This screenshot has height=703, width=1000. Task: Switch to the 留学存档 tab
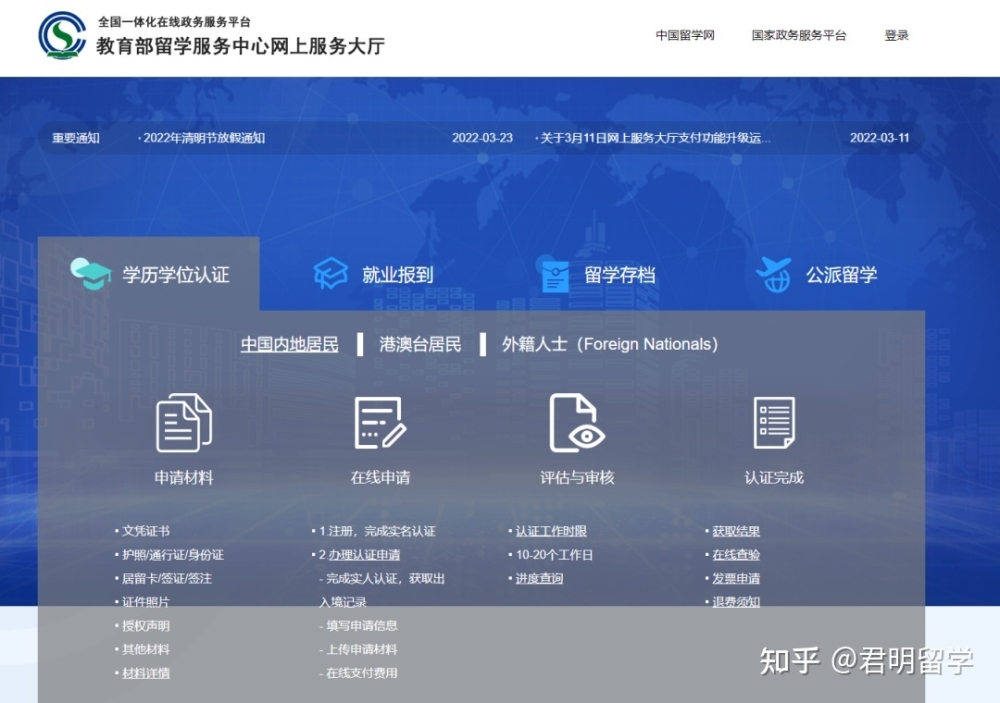[x=598, y=275]
